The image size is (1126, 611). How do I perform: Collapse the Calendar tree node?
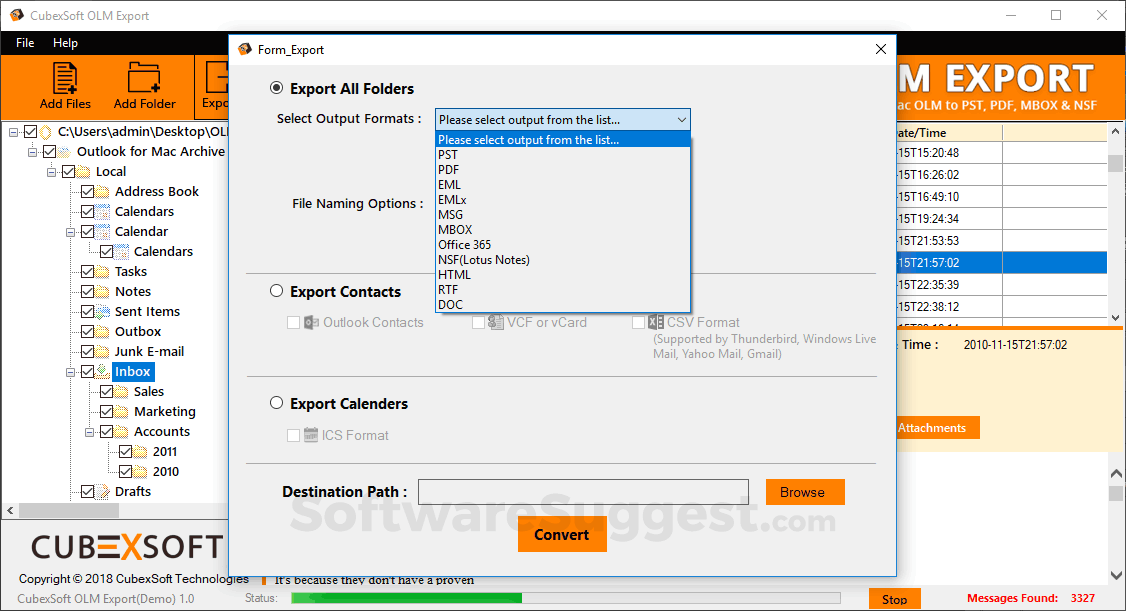[70, 232]
